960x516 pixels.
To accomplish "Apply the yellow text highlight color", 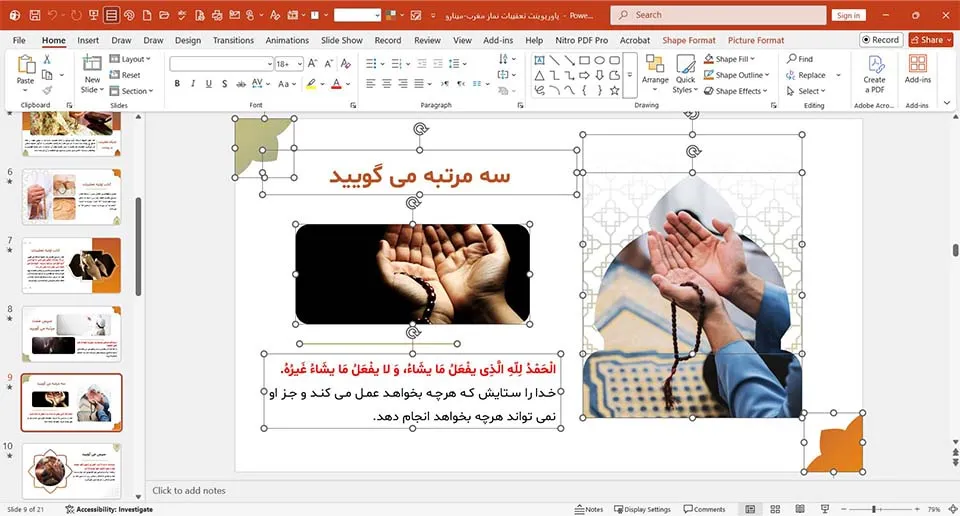I will (311, 84).
